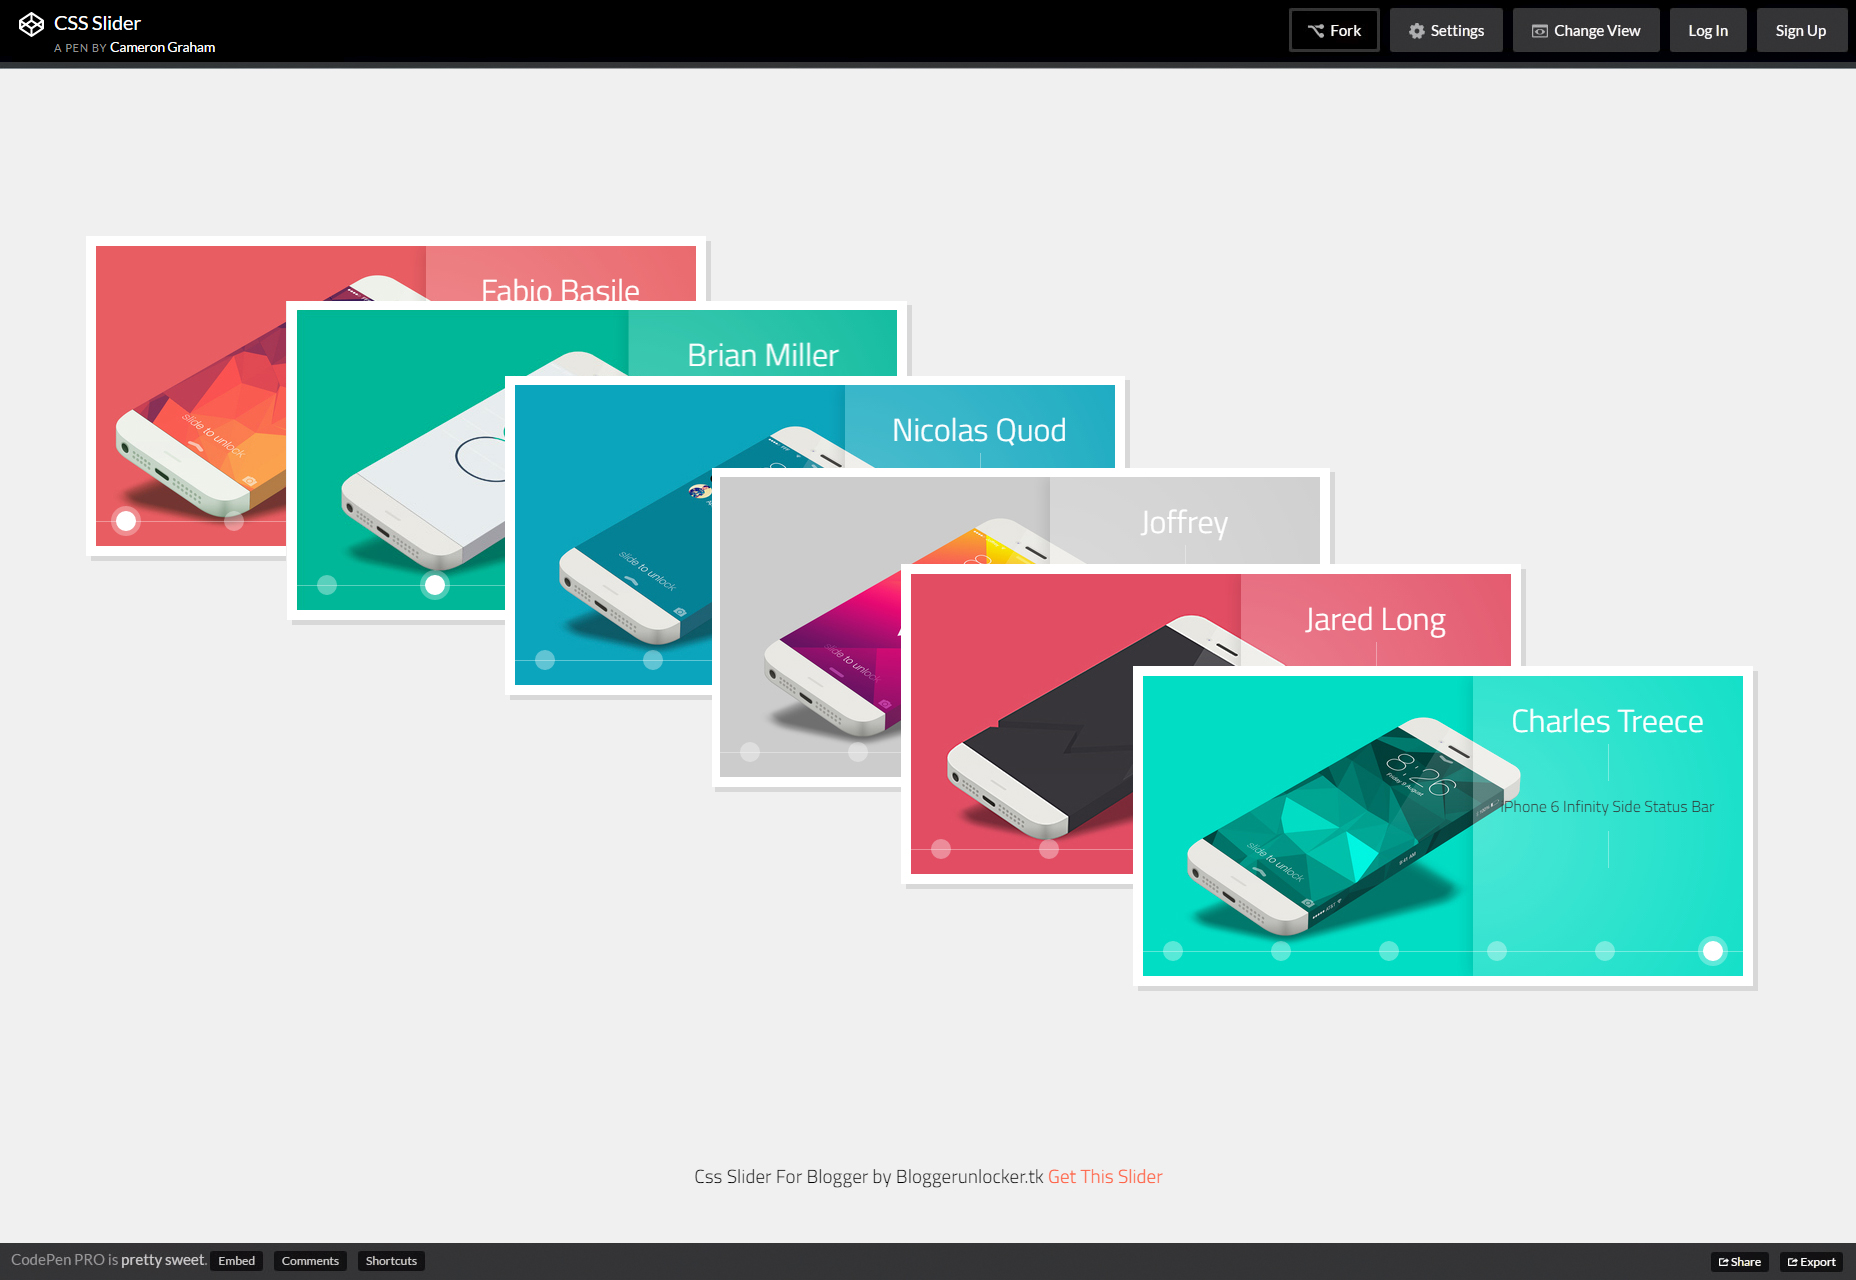Select the first slide dot on Charles Treece slider
The image size is (1856, 1280).
(x=1173, y=951)
